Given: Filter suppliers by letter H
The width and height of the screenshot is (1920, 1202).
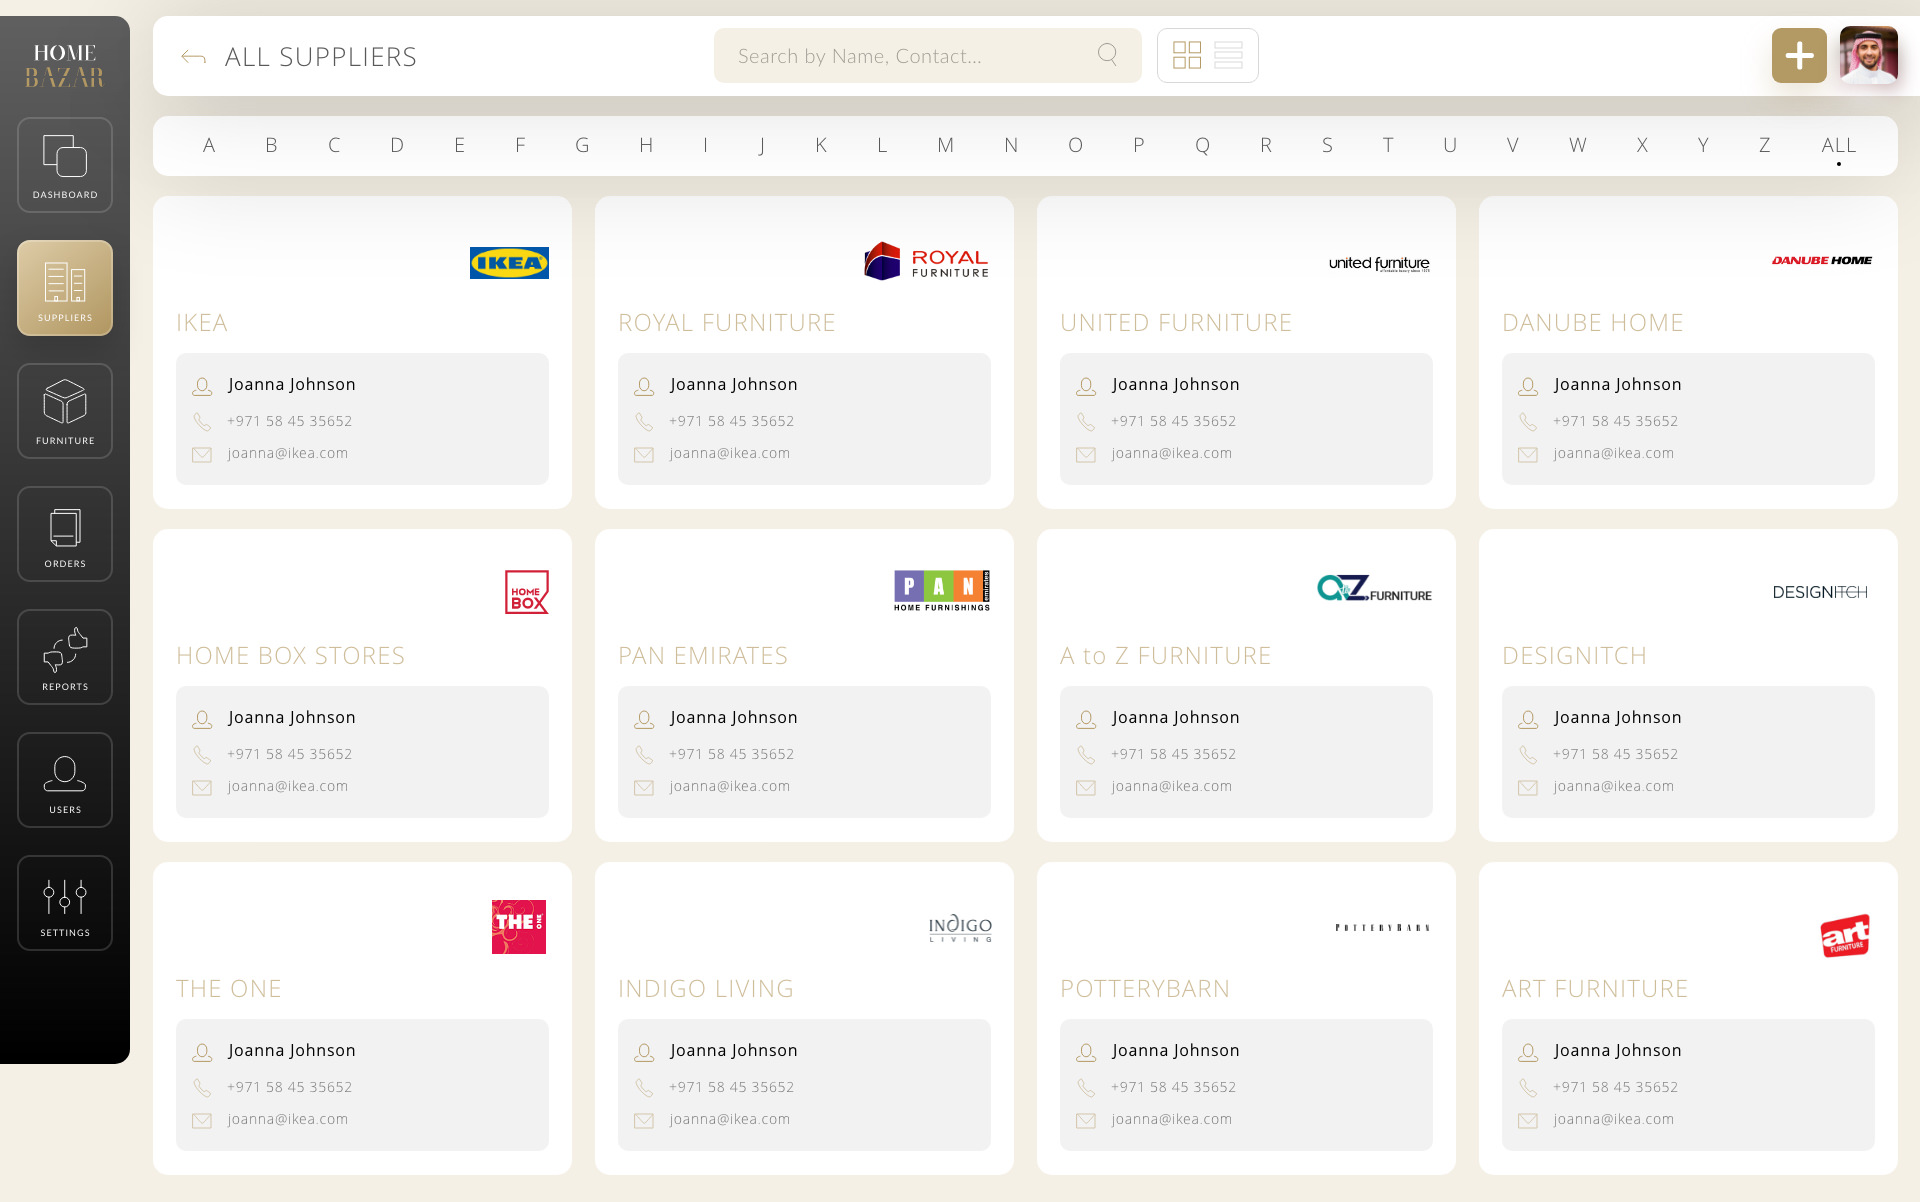Looking at the screenshot, I should tap(646, 145).
